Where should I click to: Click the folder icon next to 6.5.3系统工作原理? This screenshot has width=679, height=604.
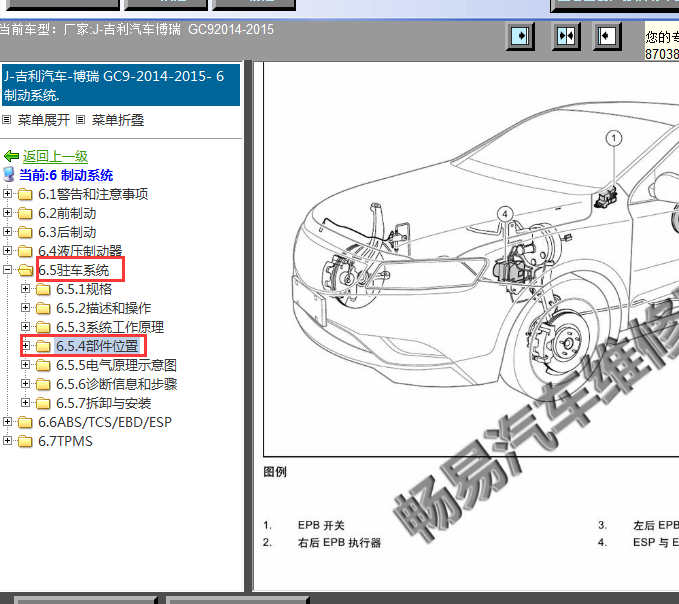coord(43,327)
